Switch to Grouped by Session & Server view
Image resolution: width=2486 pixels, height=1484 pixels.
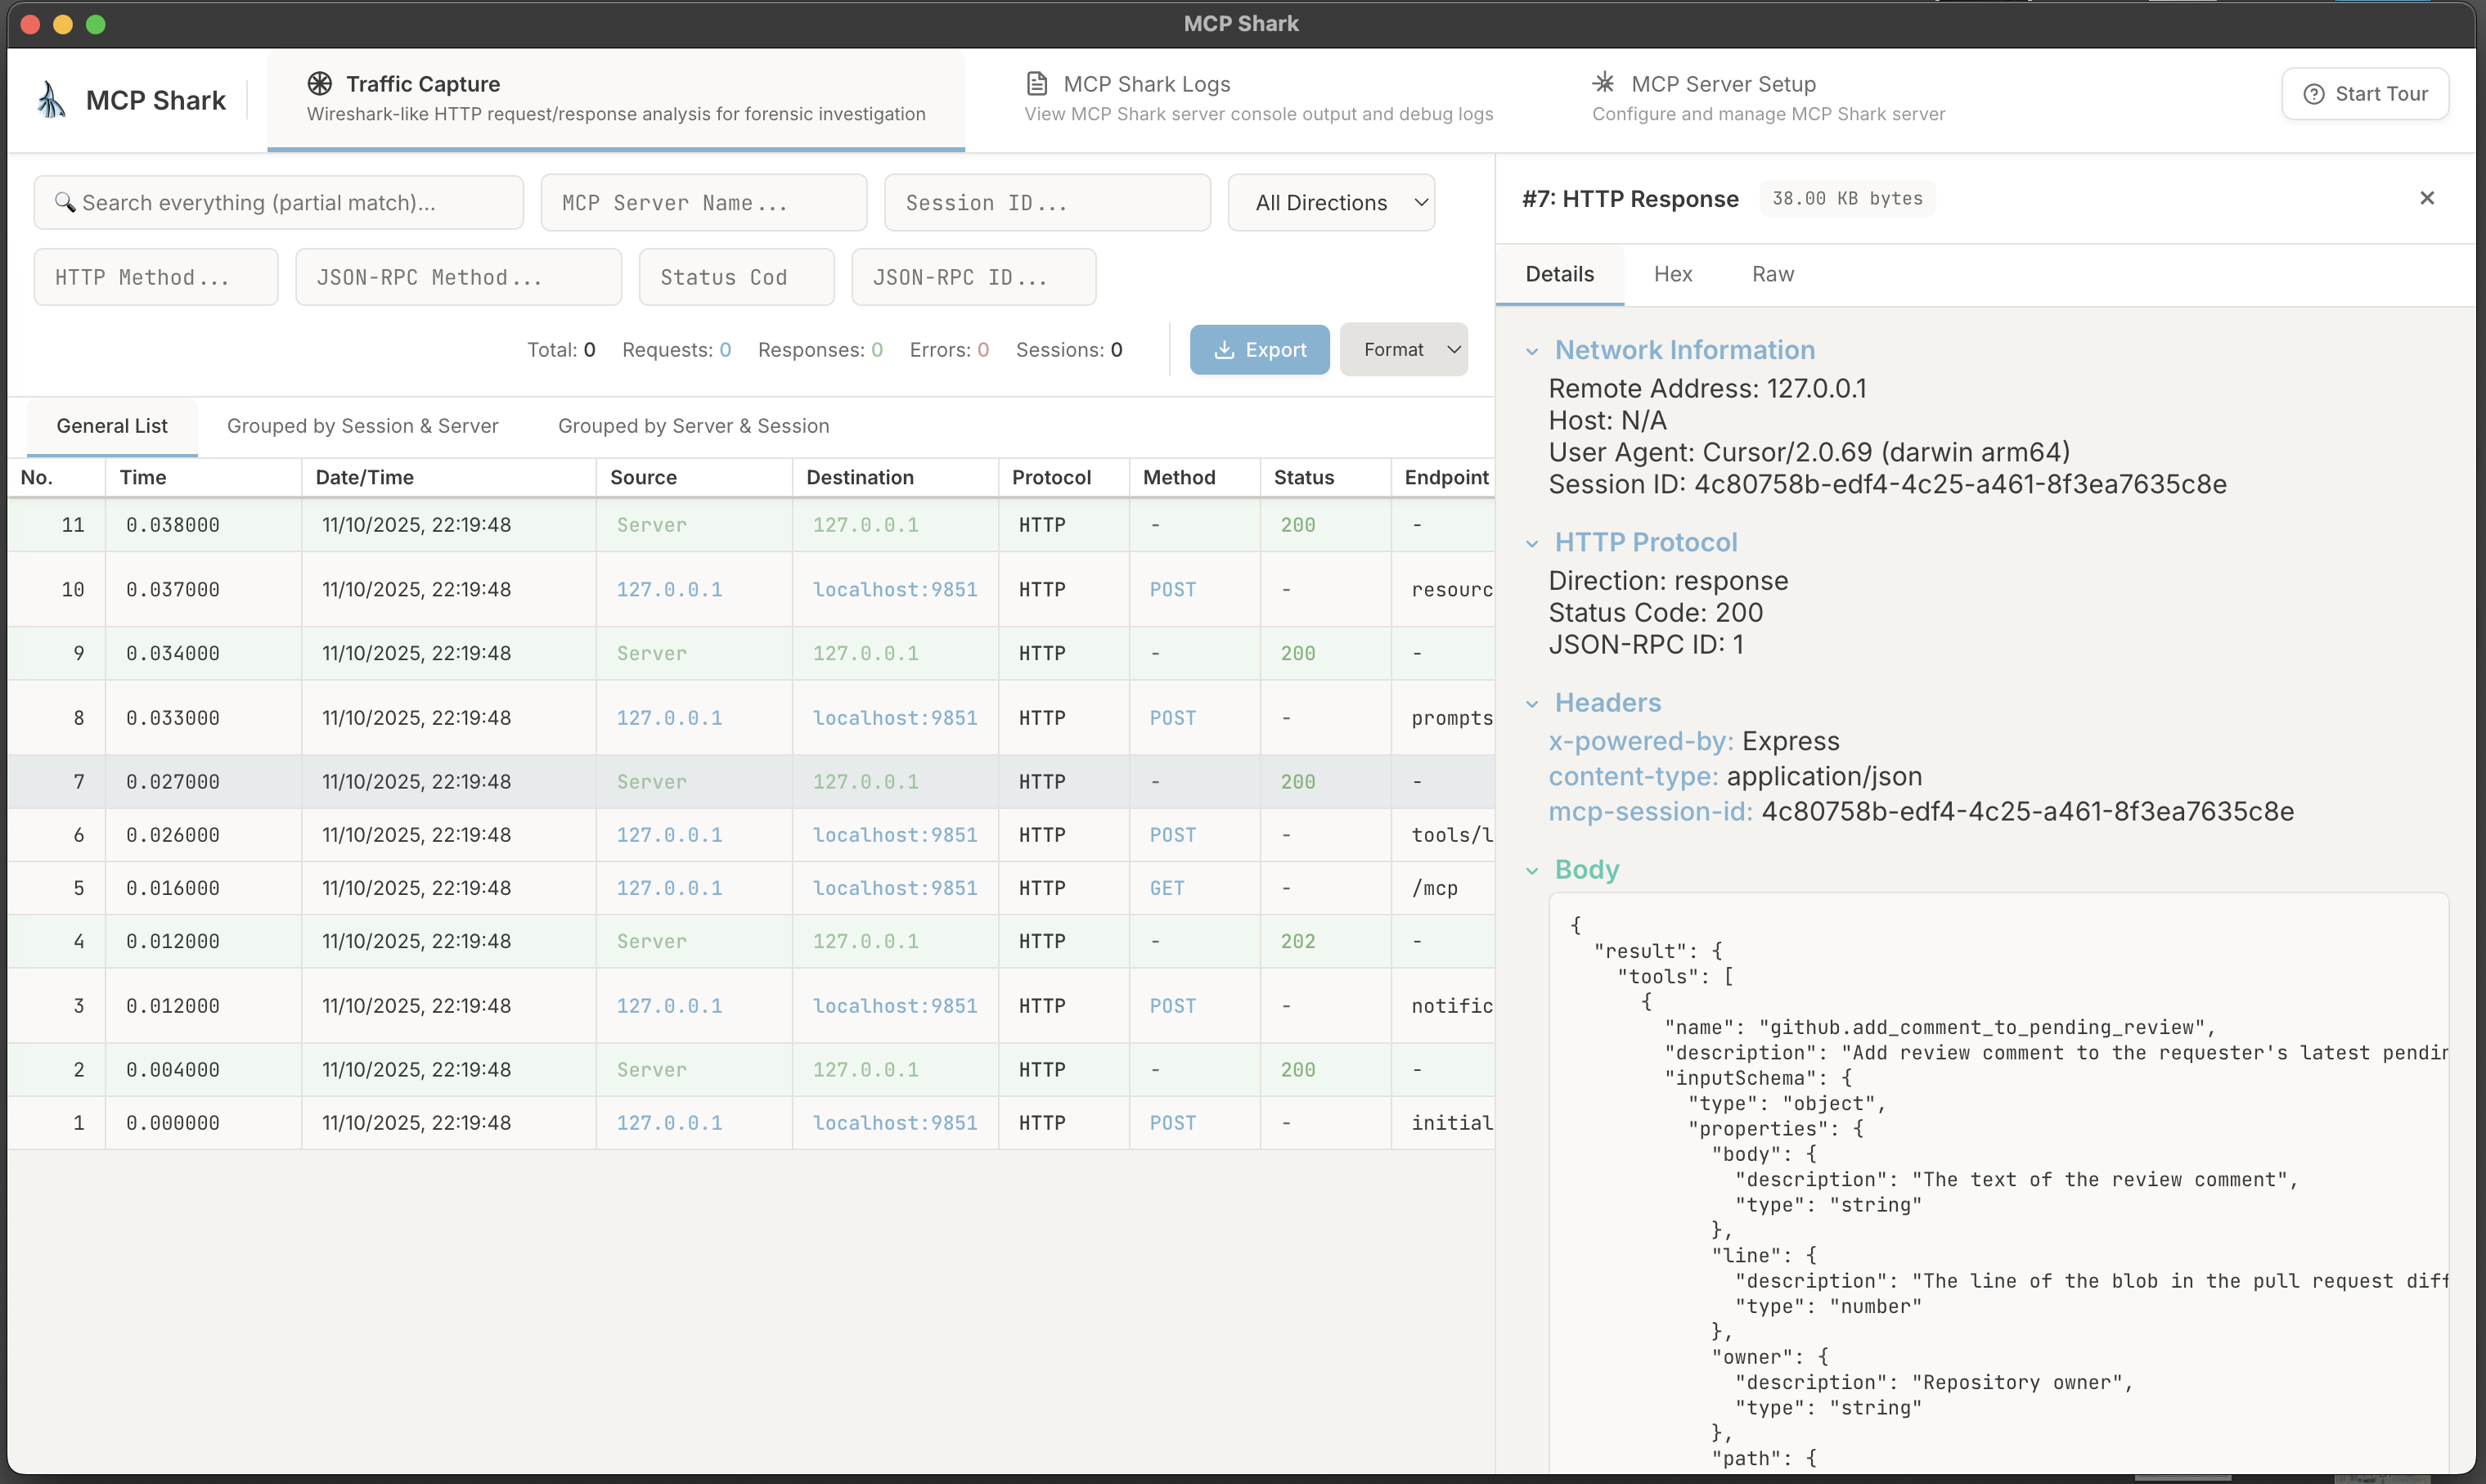coord(362,426)
